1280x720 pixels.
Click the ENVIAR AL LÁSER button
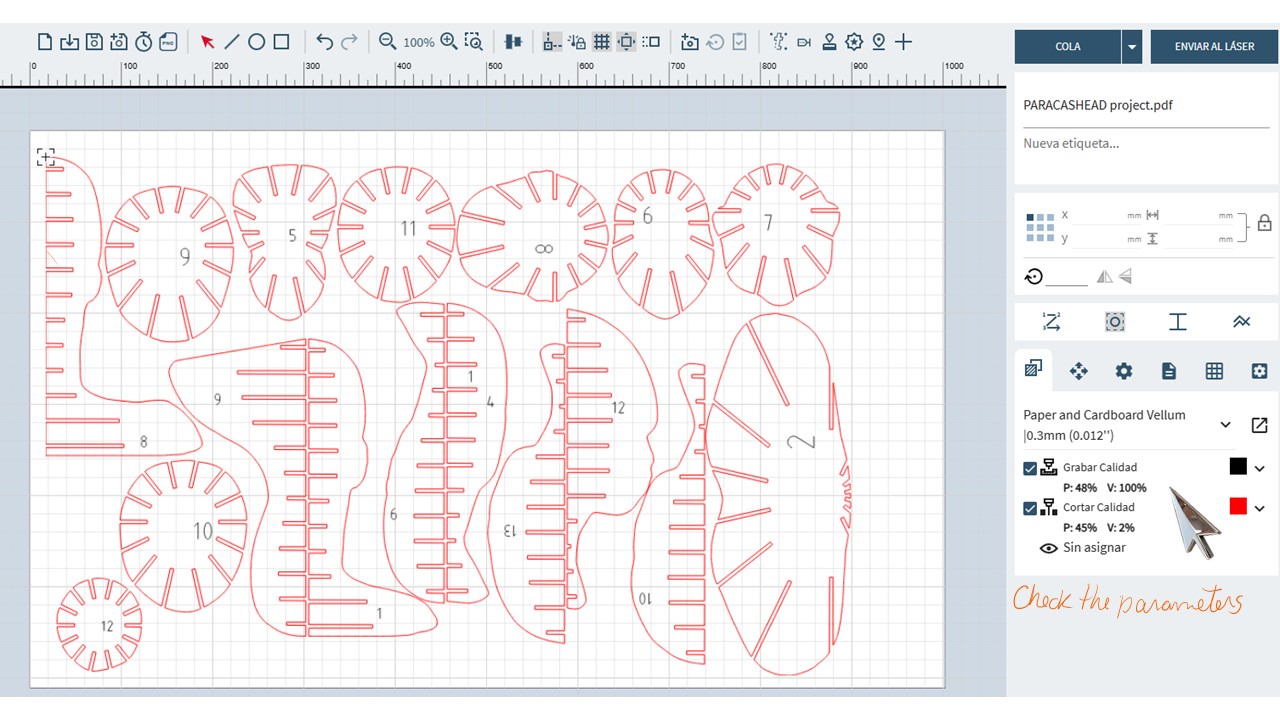click(x=1215, y=47)
